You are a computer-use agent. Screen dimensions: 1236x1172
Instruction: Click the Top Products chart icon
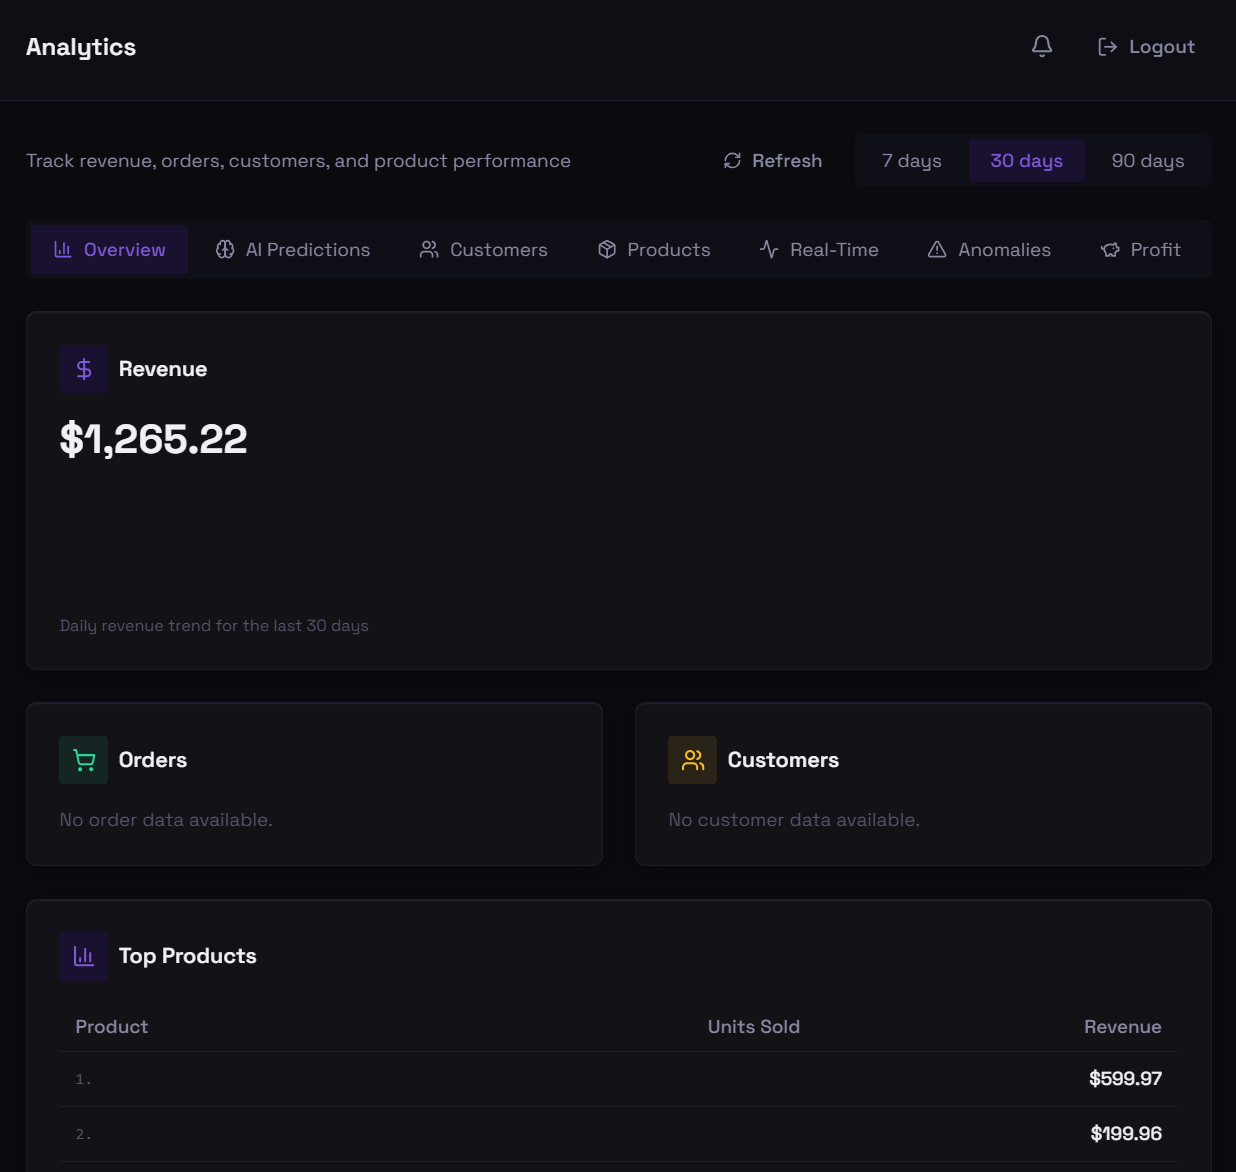pos(84,955)
